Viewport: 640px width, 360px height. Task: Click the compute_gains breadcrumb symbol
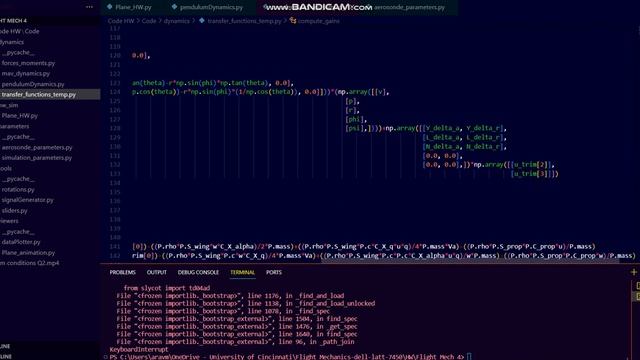[x=318, y=21]
